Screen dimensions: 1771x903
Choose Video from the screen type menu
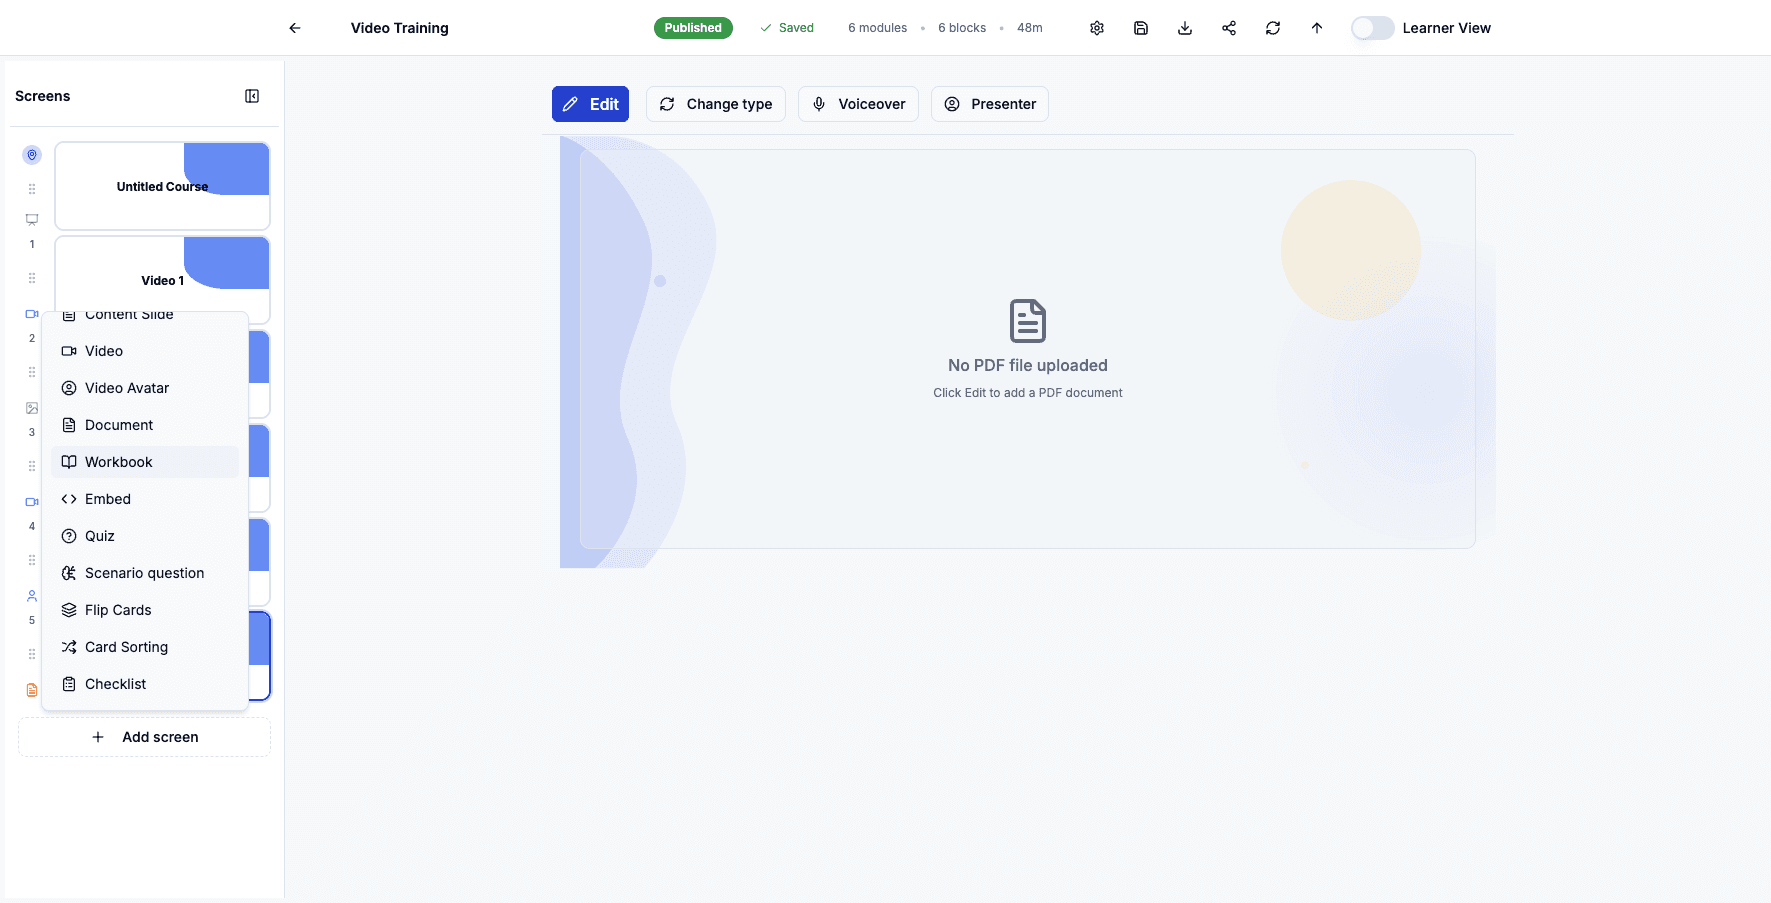pos(145,351)
